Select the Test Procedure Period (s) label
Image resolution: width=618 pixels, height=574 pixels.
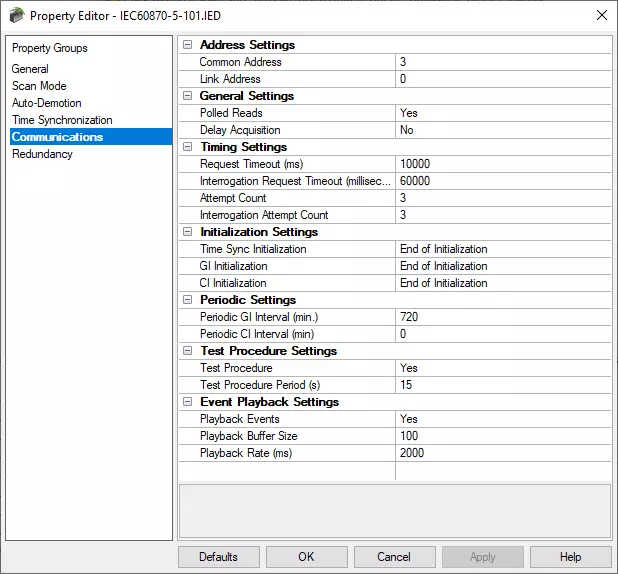(x=260, y=384)
